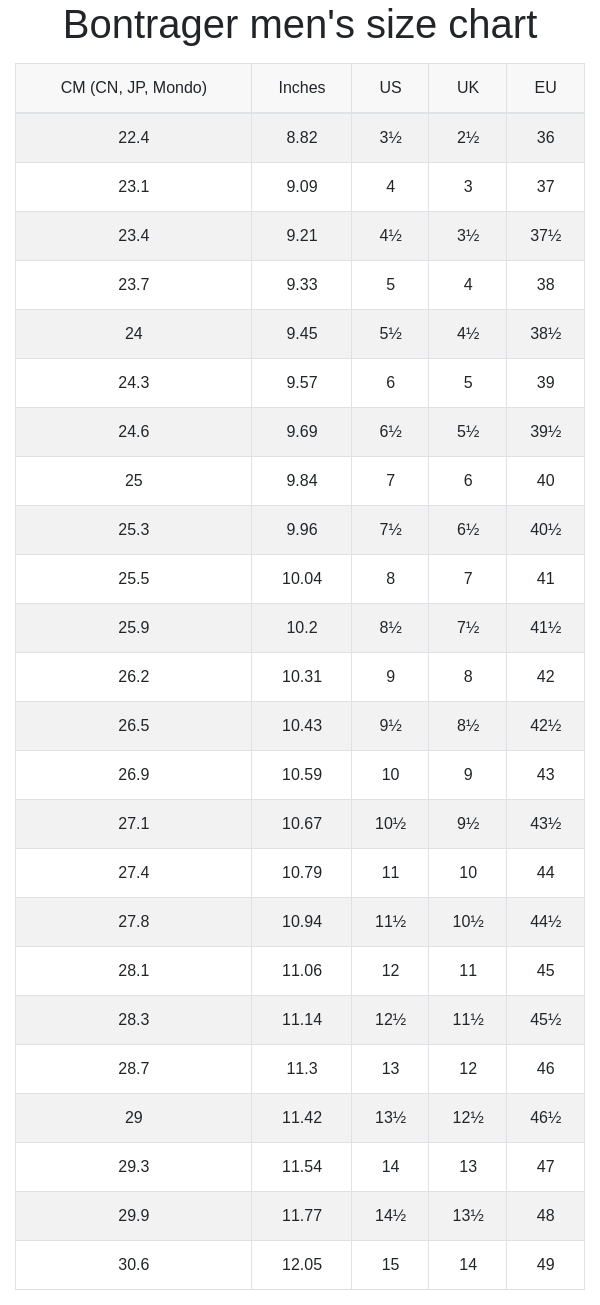Select EU size 47 cell

[545, 1167]
